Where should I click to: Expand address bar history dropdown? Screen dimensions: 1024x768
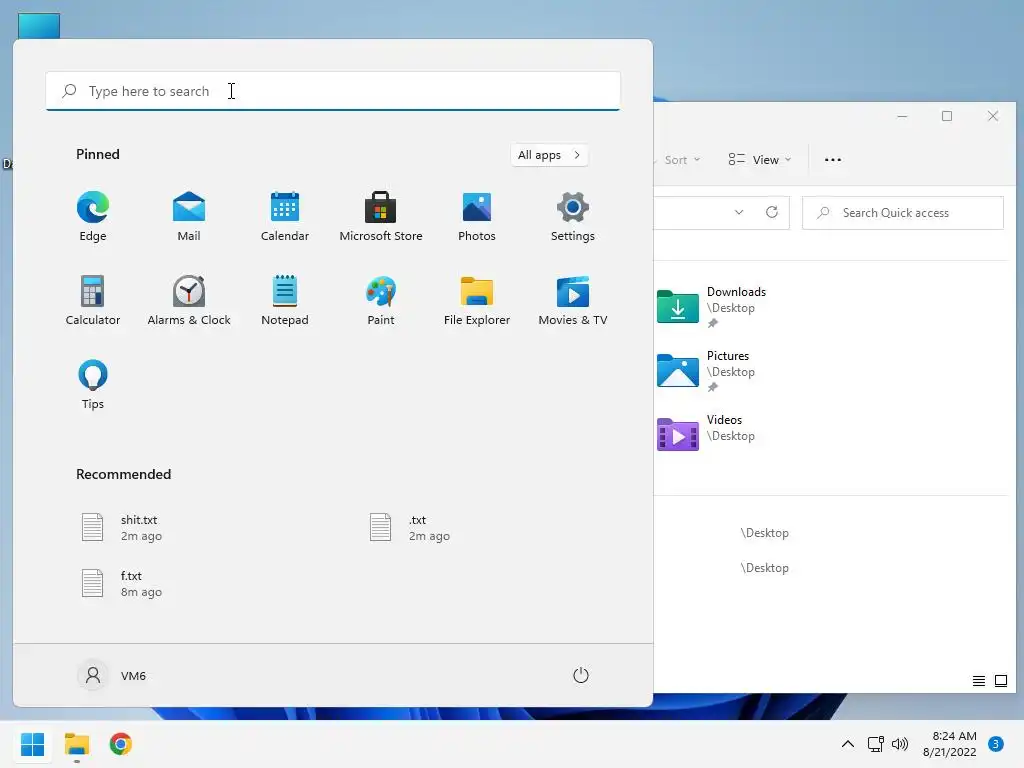[739, 212]
